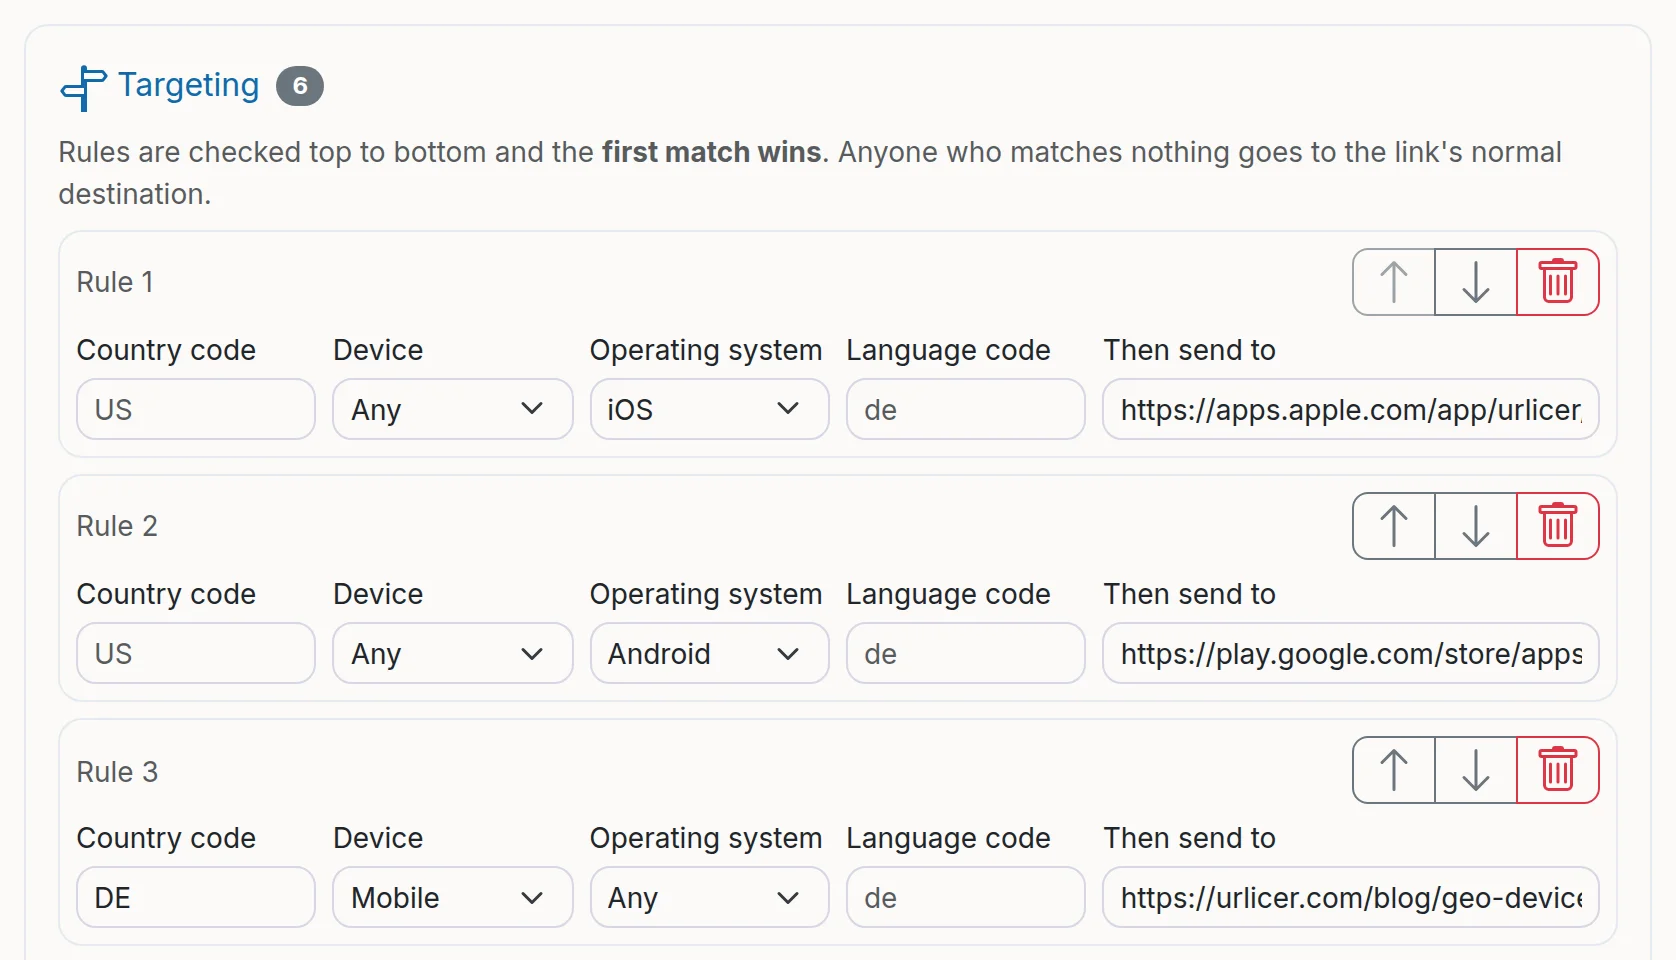Open Rule 1 Operating system dropdown showing iOS
1676x960 pixels.
coord(709,409)
